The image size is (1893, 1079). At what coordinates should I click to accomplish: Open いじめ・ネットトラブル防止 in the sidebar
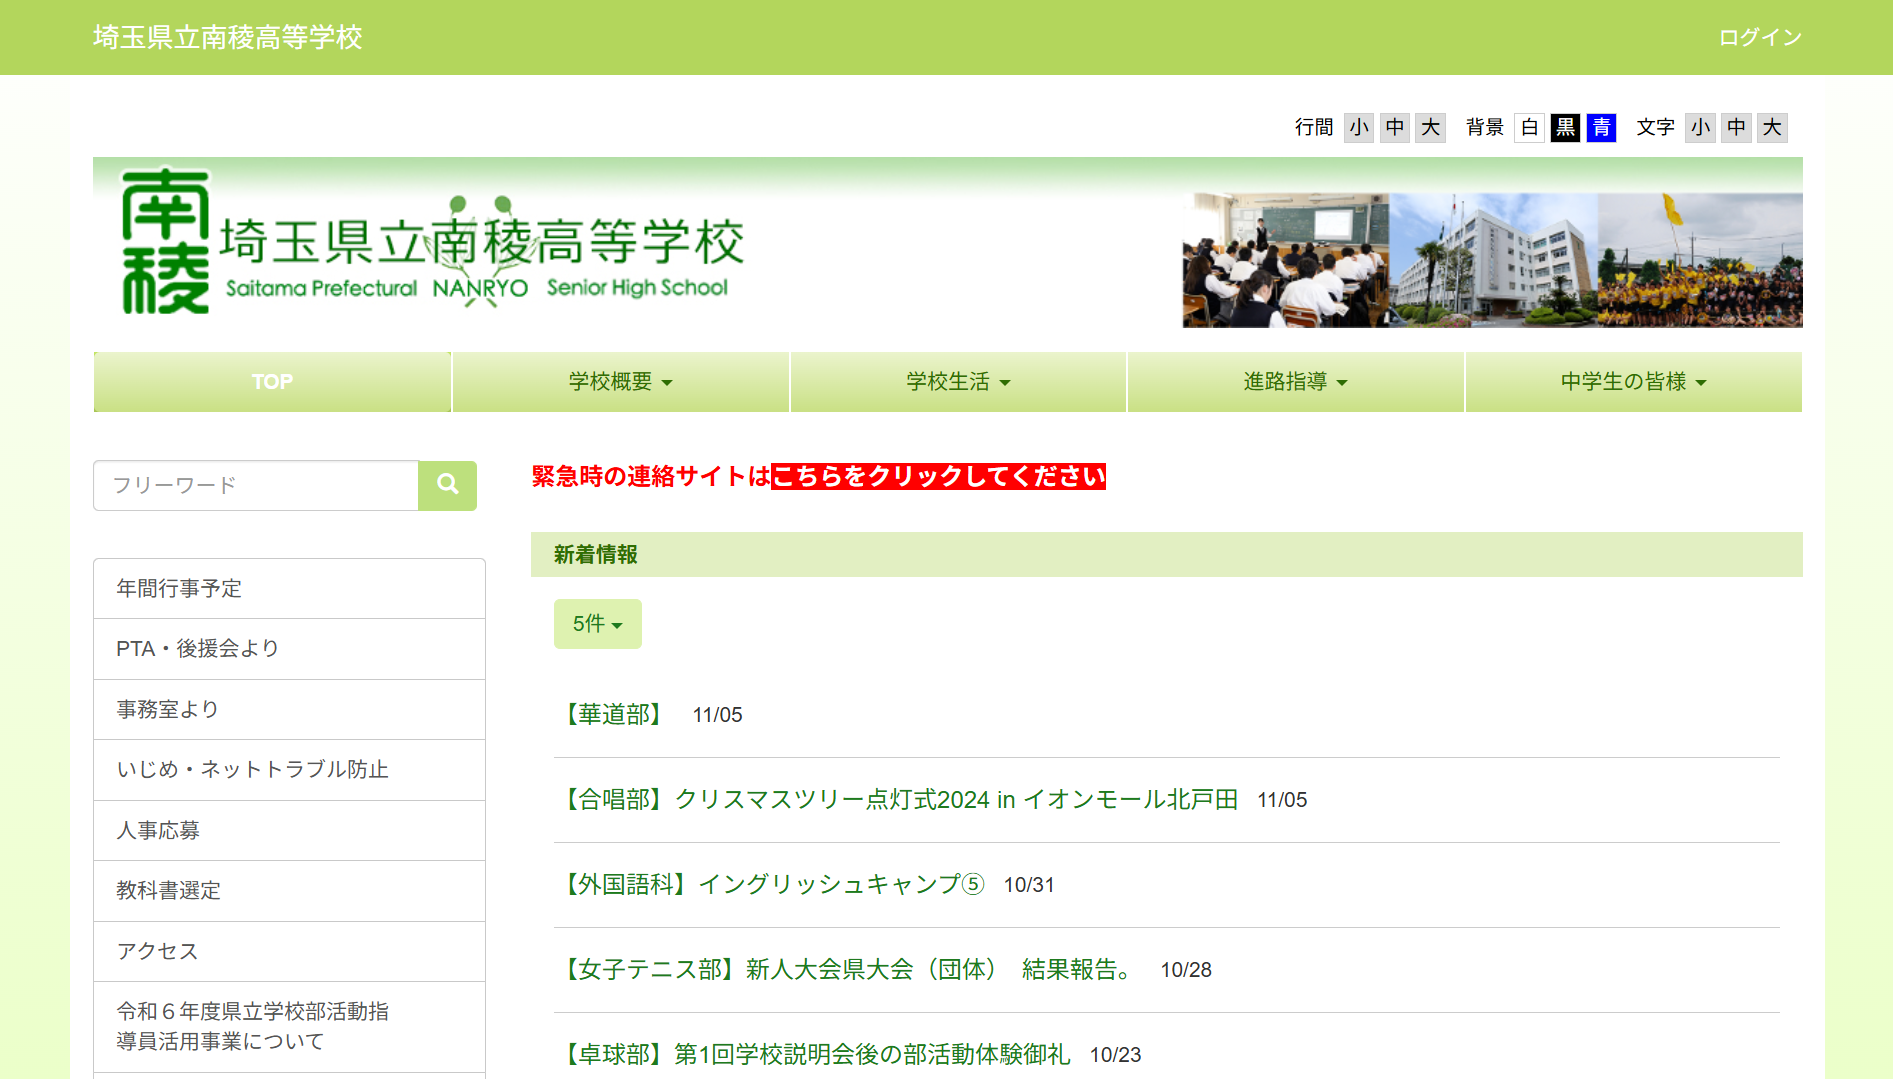(289, 770)
